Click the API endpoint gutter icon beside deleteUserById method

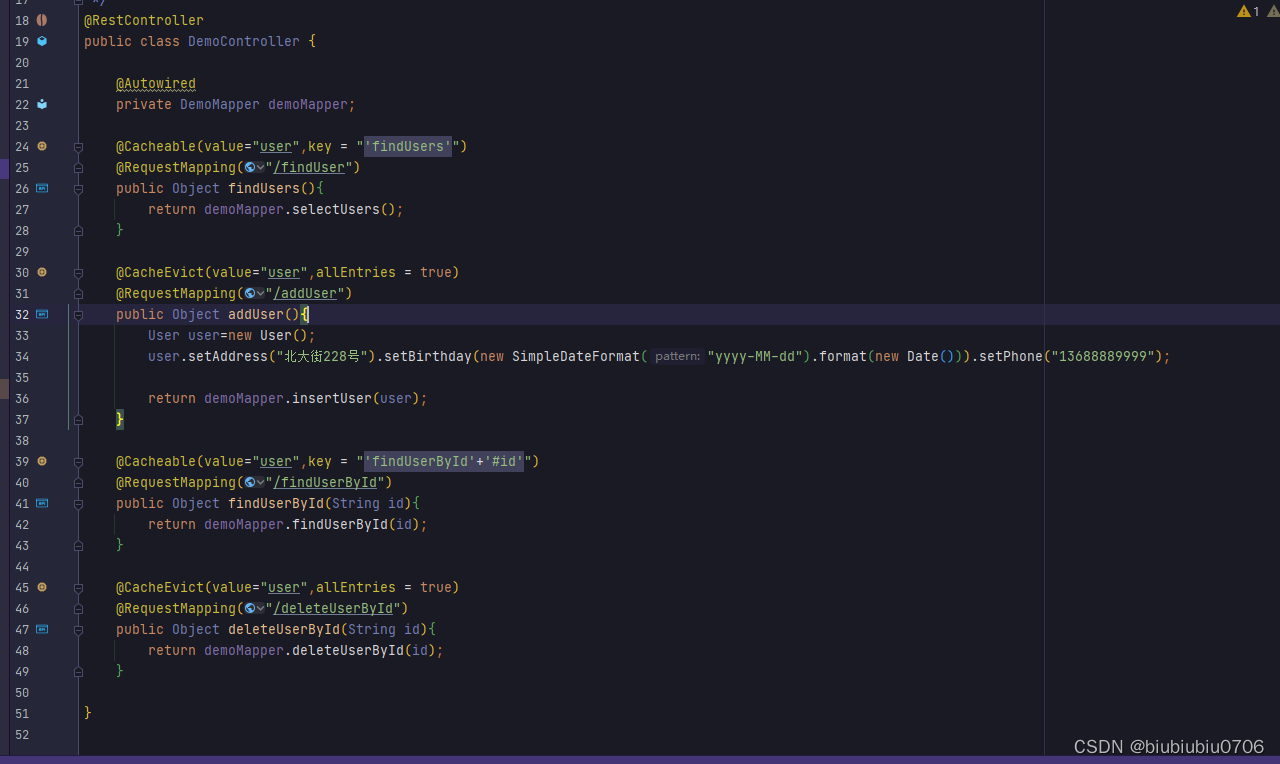[x=42, y=629]
